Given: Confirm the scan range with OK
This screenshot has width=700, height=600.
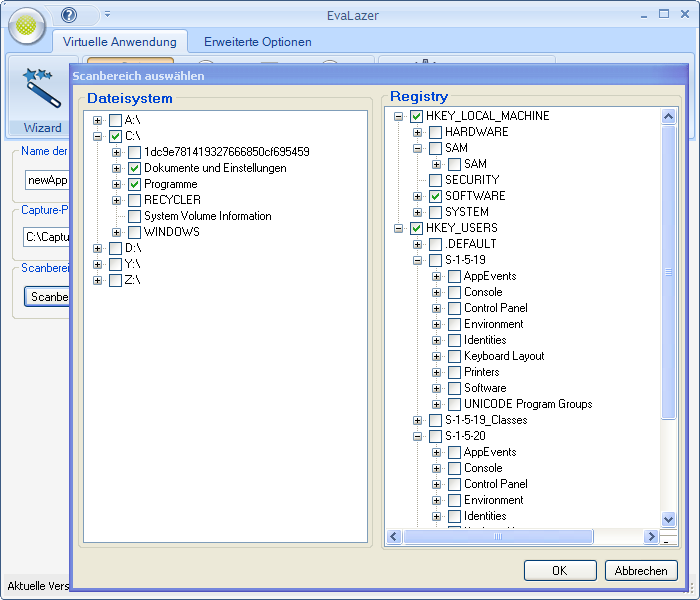Looking at the screenshot, I should pos(559,571).
